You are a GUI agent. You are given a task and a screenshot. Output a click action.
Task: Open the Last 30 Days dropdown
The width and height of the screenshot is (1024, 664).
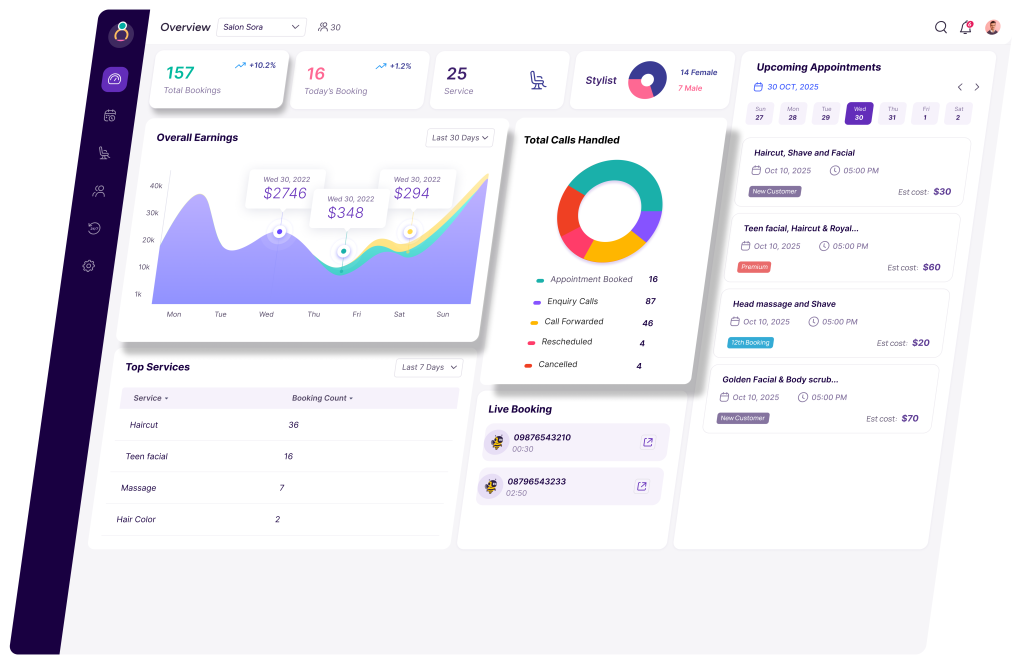(x=460, y=138)
